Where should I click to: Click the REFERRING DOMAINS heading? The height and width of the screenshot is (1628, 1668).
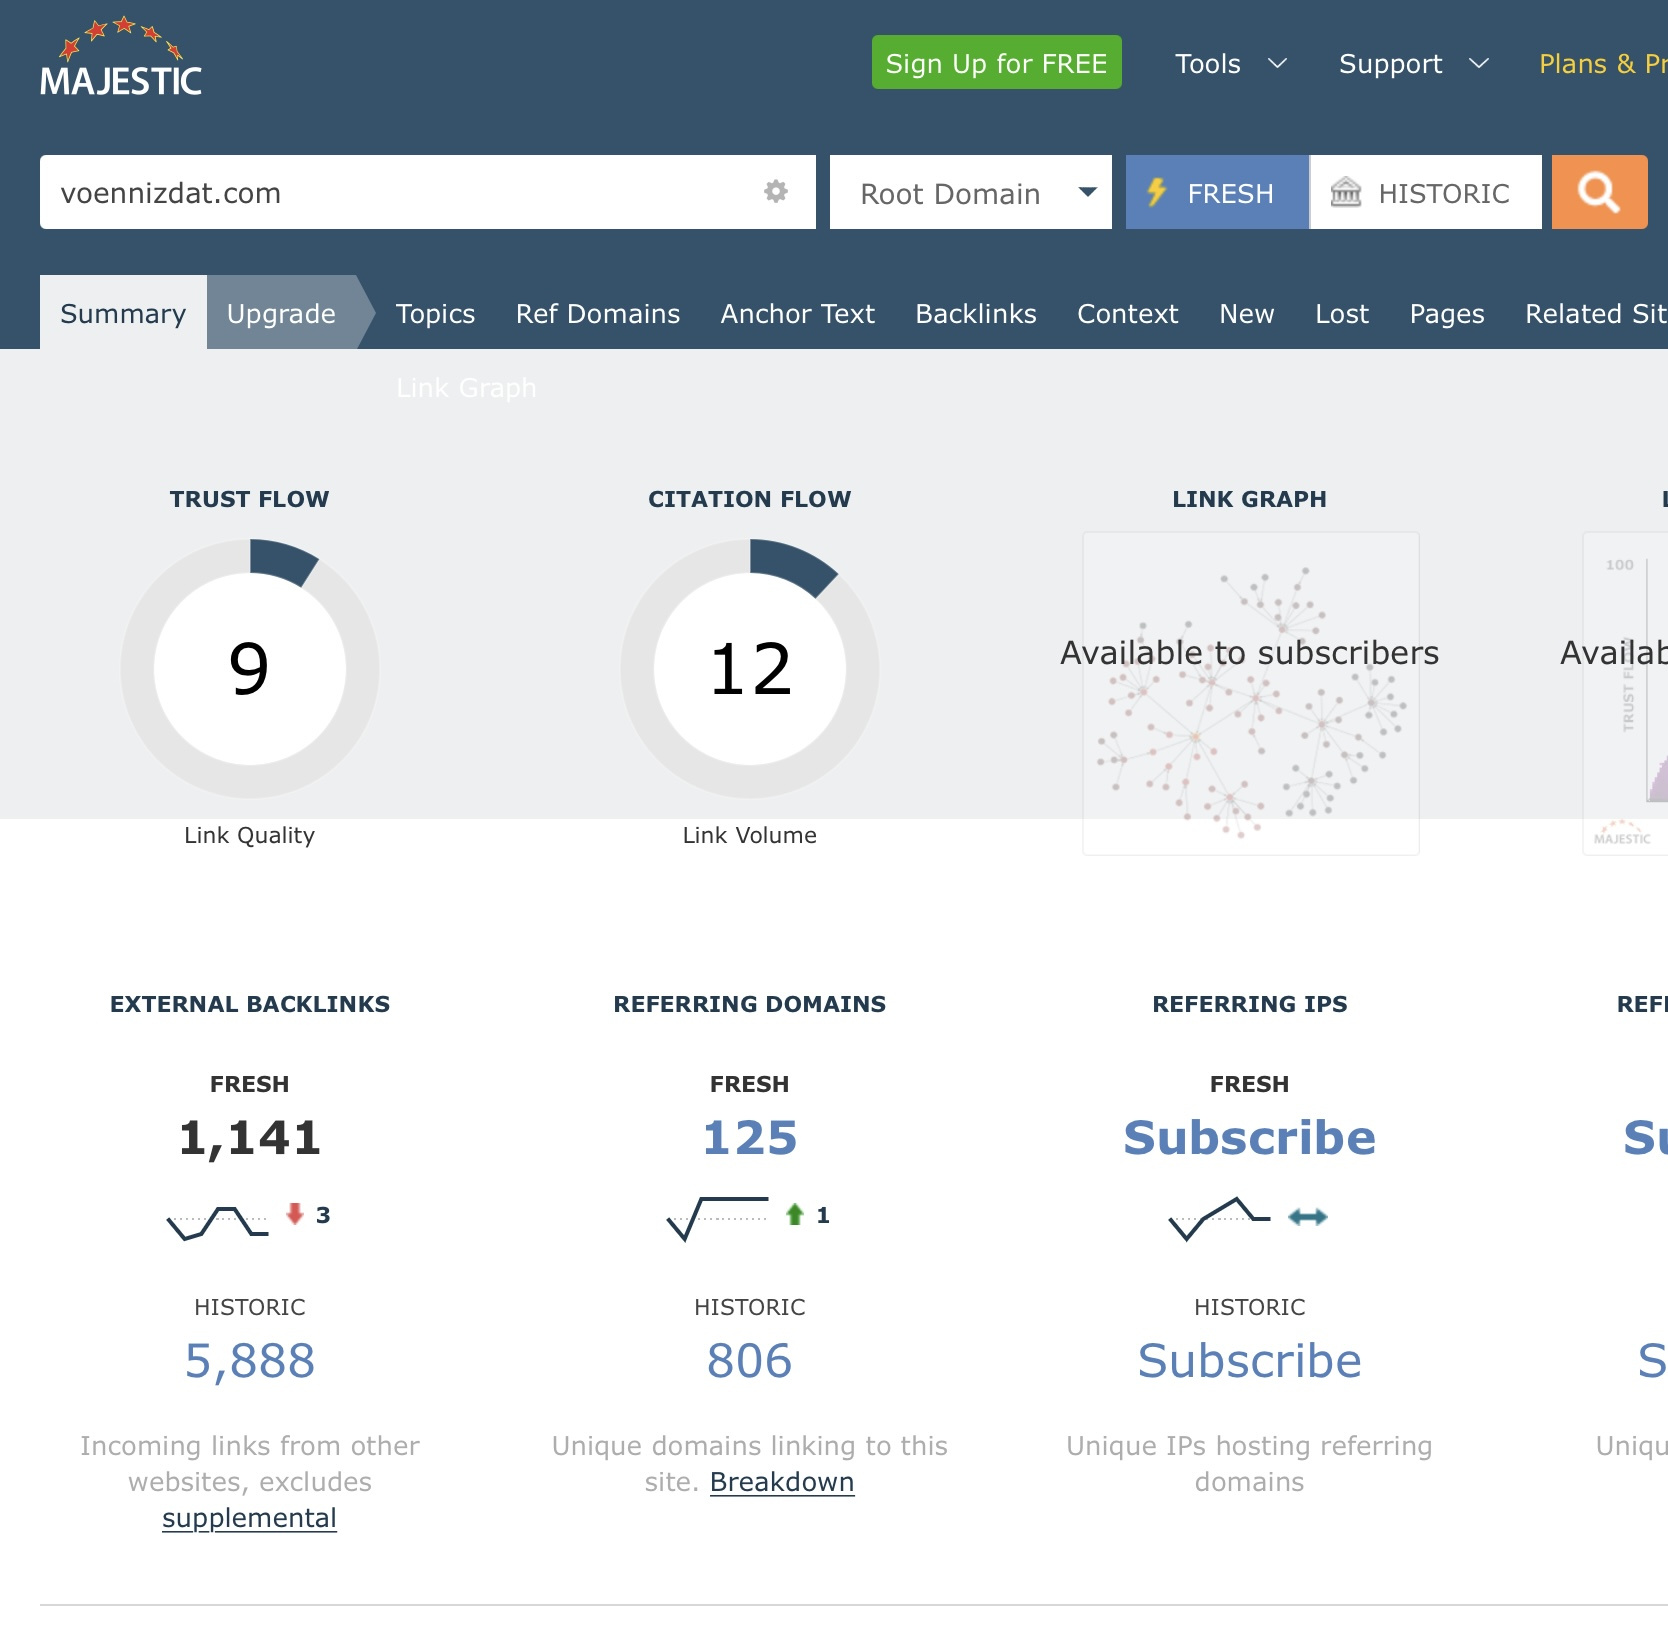point(750,1004)
